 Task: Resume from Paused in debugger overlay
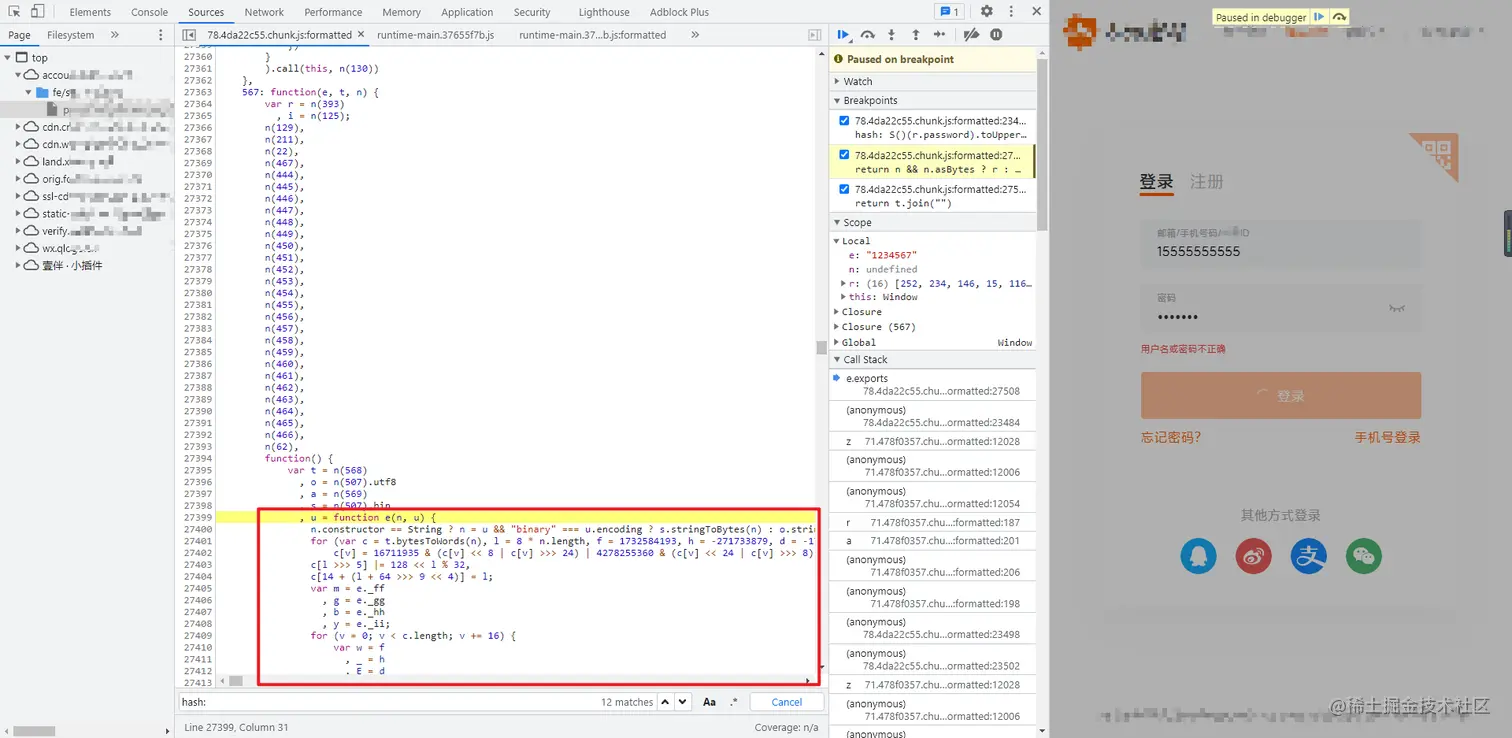click(1320, 17)
